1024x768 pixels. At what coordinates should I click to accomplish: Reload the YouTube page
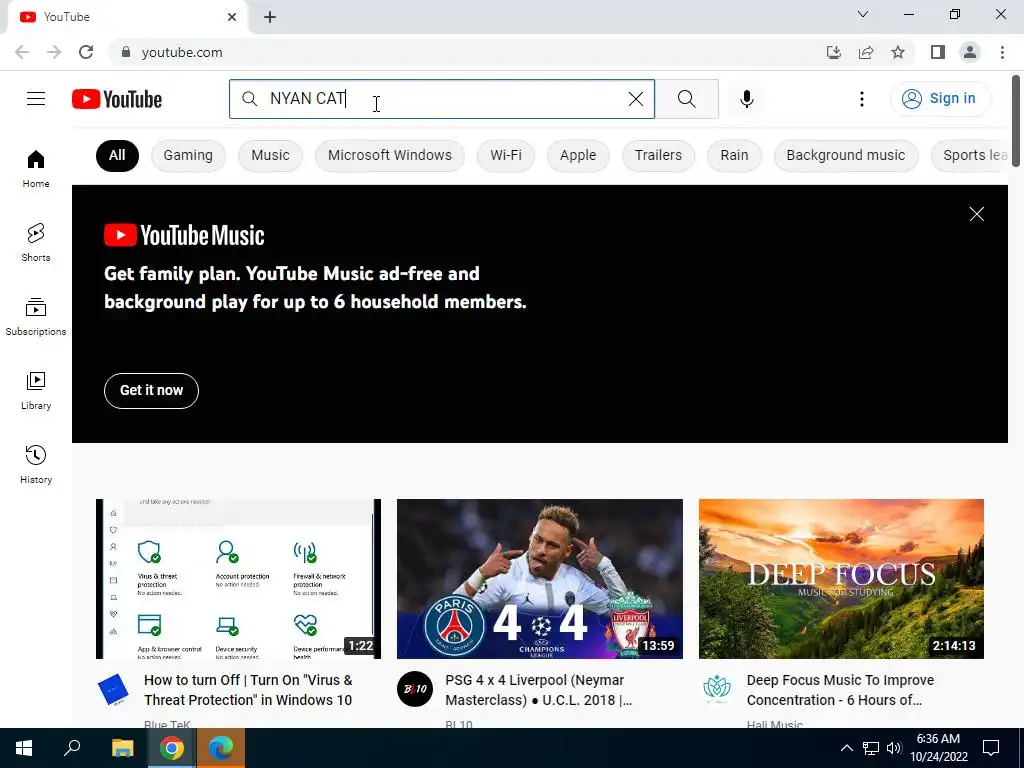coord(86,52)
